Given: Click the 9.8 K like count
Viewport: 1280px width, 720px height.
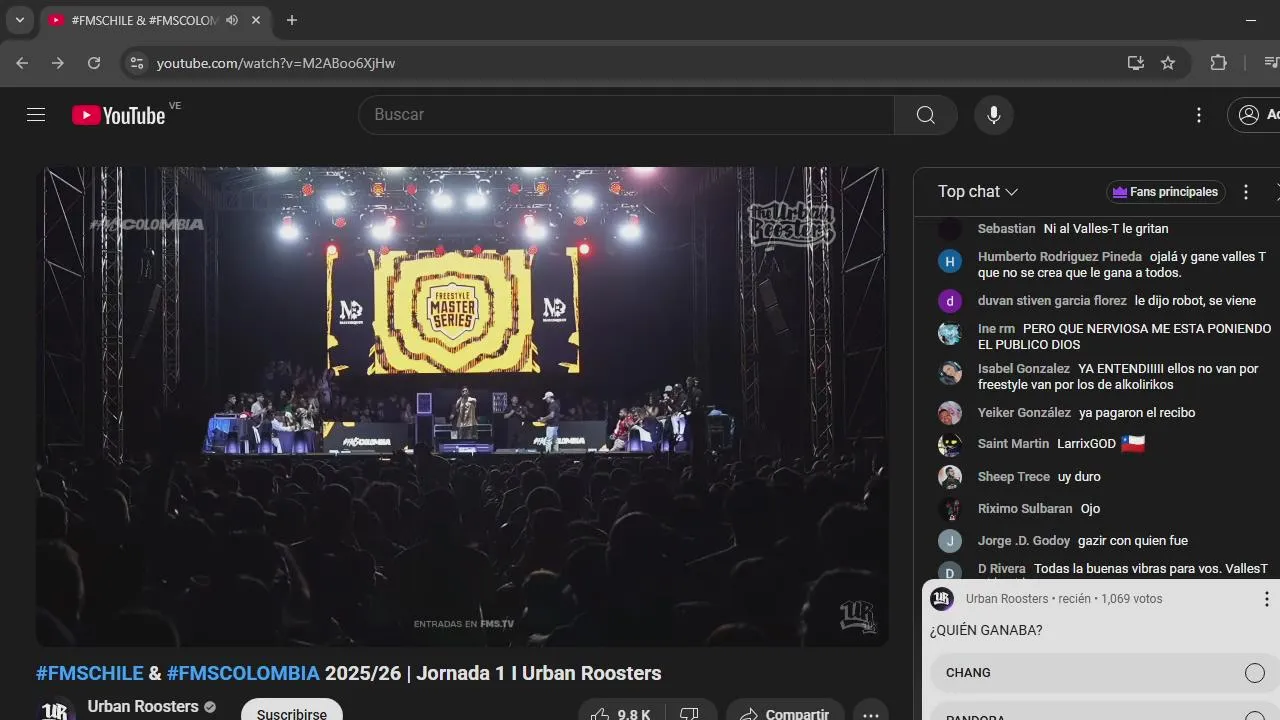Looking at the screenshot, I should pos(634,715).
